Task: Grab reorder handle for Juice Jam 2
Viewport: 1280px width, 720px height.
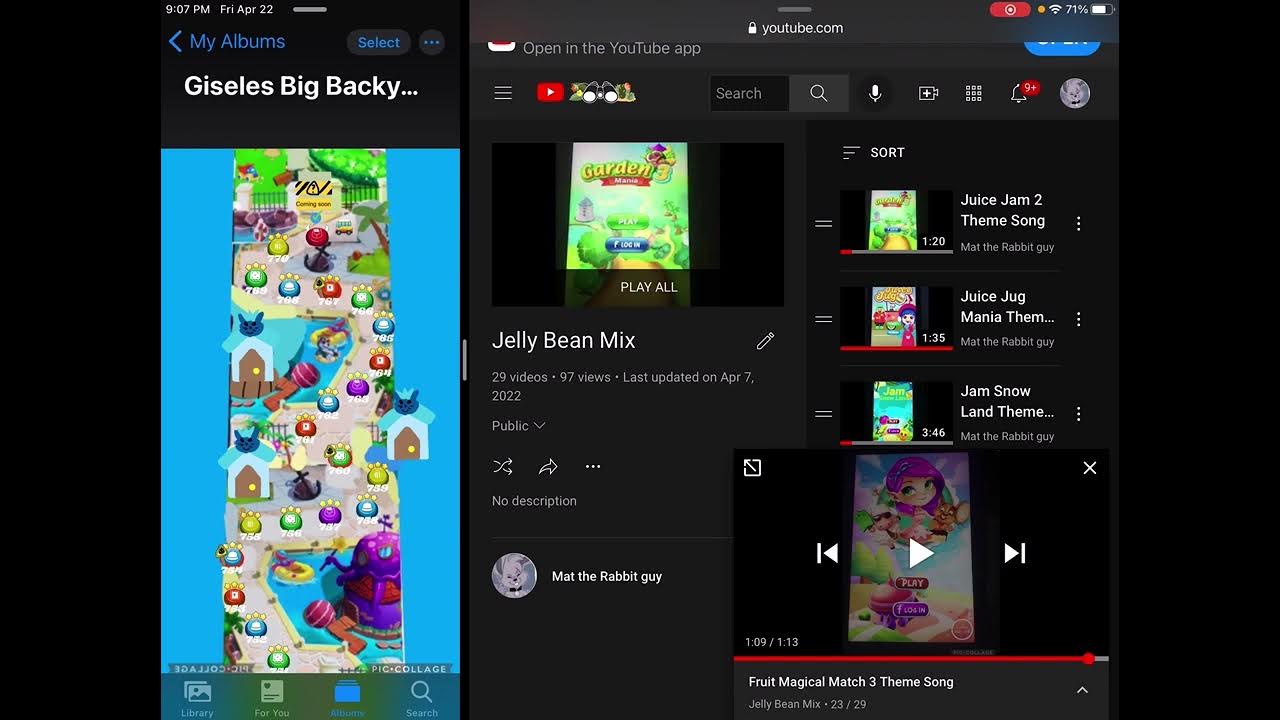Action: point(824,223)
